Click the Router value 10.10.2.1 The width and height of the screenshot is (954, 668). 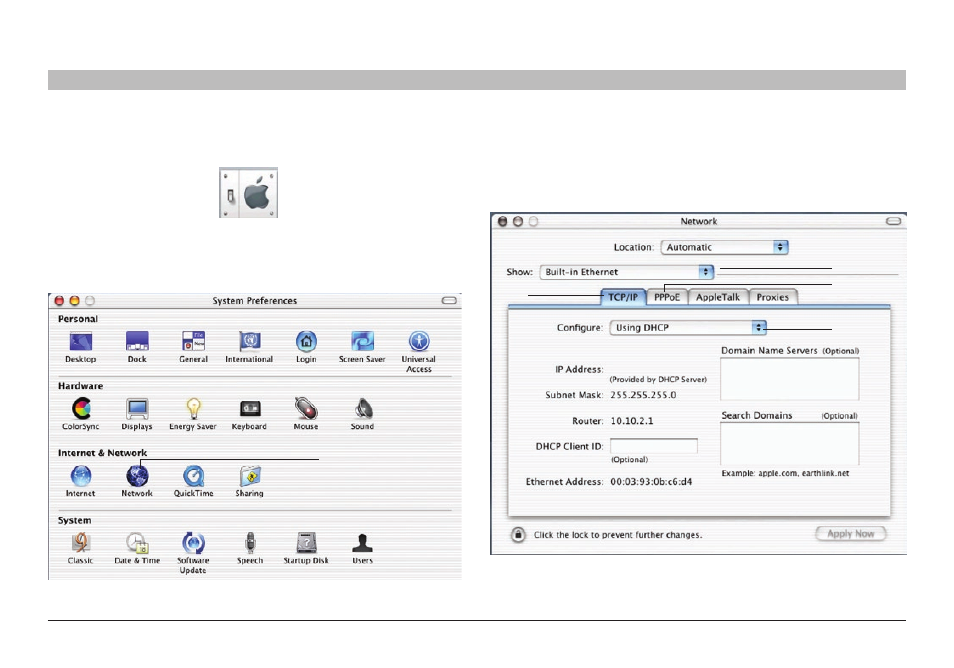(632, 420)
